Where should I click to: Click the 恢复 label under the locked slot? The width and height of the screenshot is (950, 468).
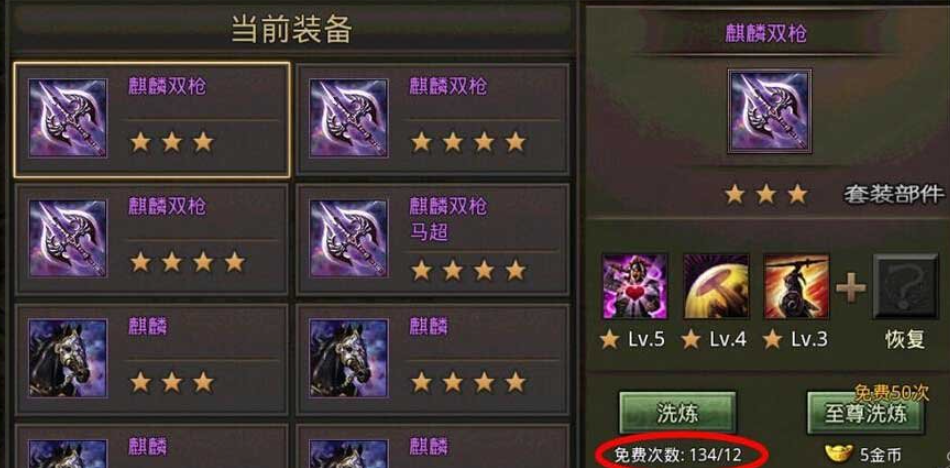click(x=905, y=340)
